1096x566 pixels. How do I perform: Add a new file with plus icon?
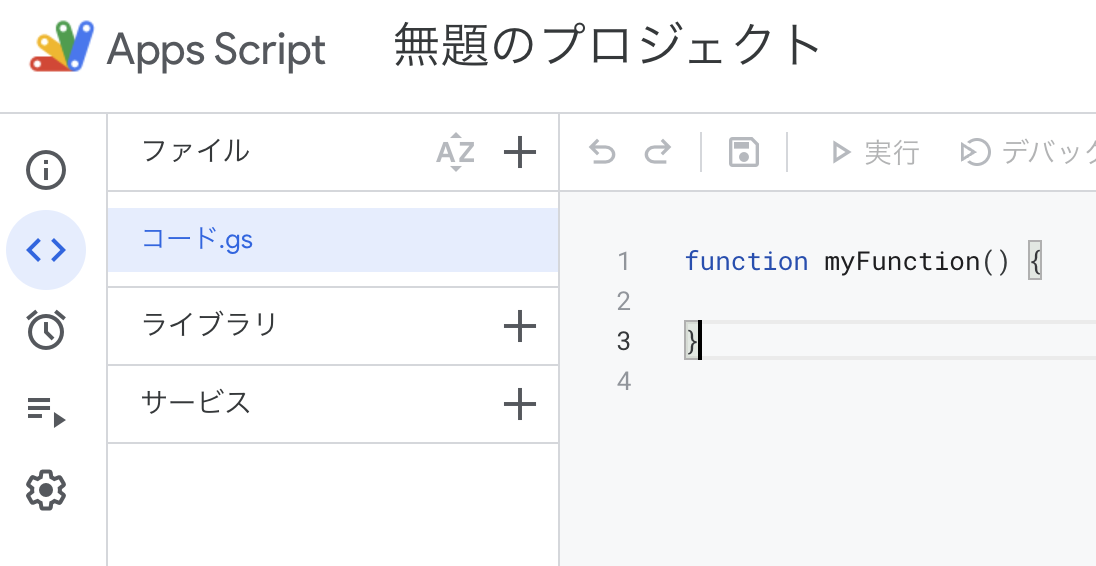pyautogui.click(x=519, y=152)
